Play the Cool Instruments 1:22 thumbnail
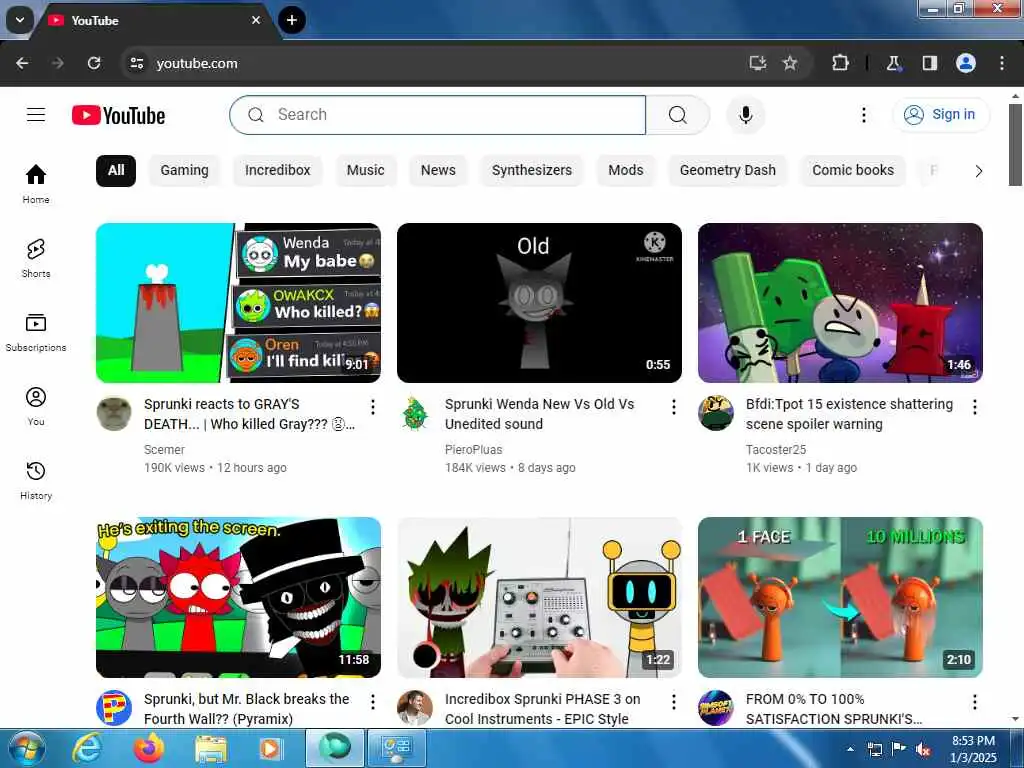1024x768 pixels. coord(539,598)
